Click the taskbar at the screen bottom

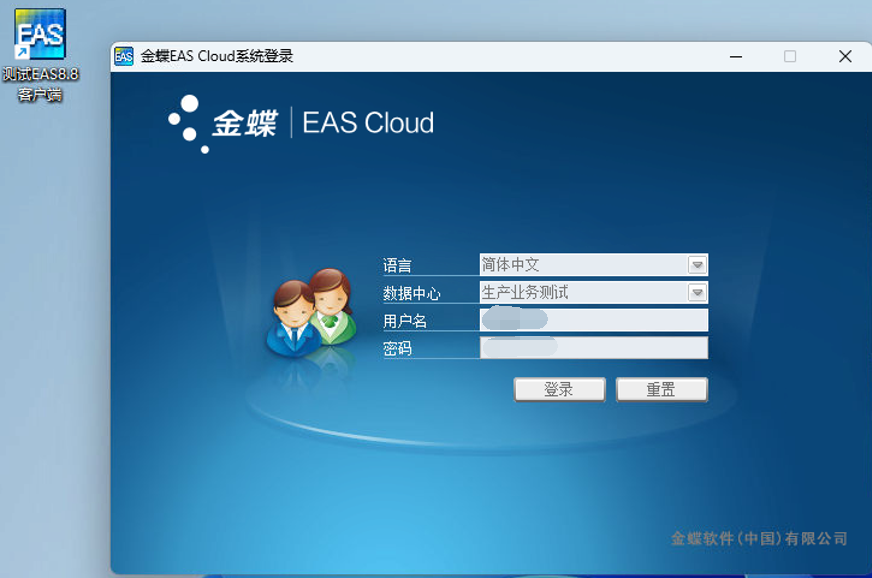point(436,574)
